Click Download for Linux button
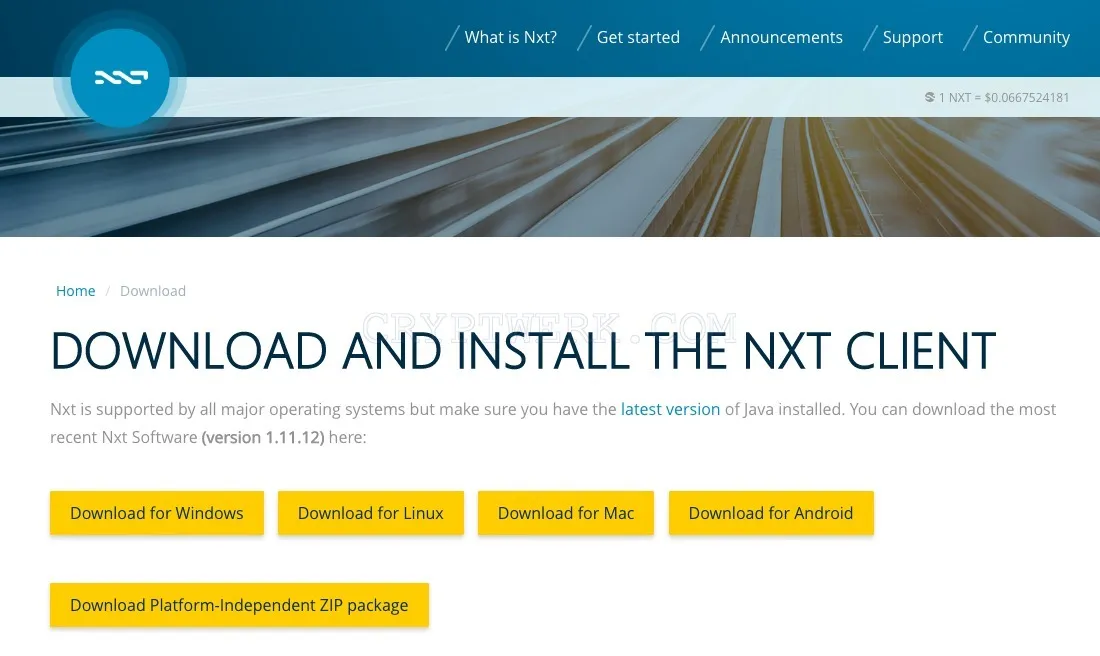The image size is (1100, 656). coord(370,513)
